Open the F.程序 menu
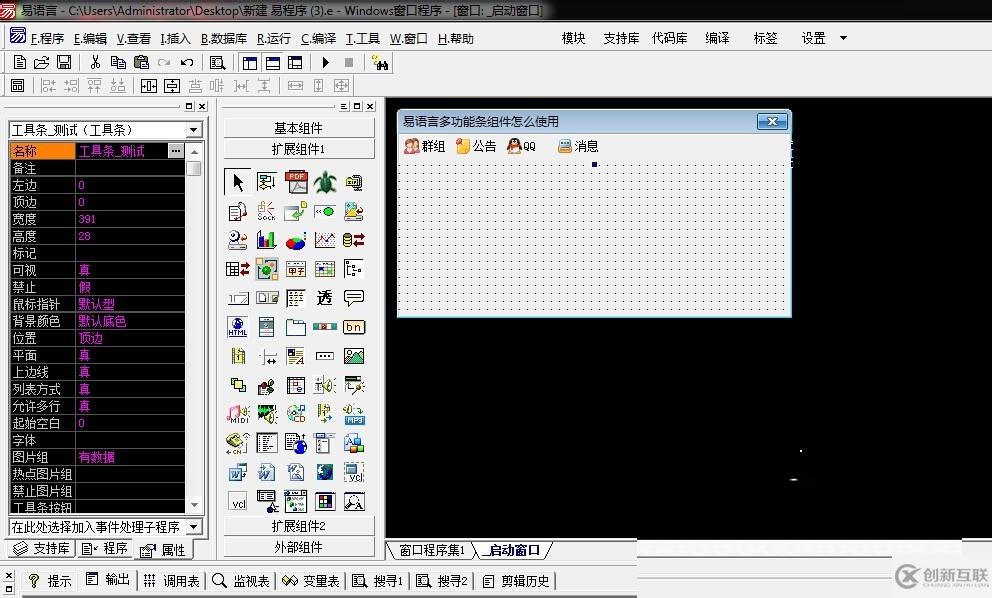Screen dimensions: 992x598 (x=47, y=39)
